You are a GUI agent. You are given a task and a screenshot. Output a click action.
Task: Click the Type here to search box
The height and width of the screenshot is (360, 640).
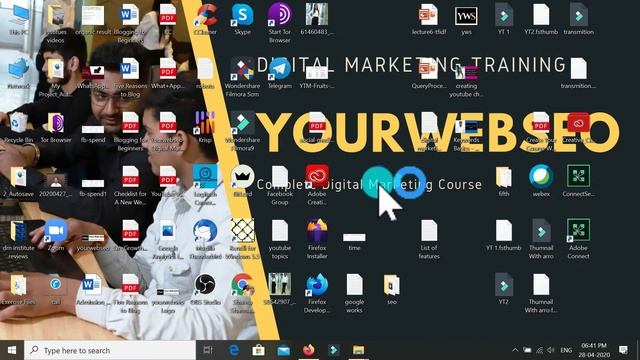(x=110, y=350)
